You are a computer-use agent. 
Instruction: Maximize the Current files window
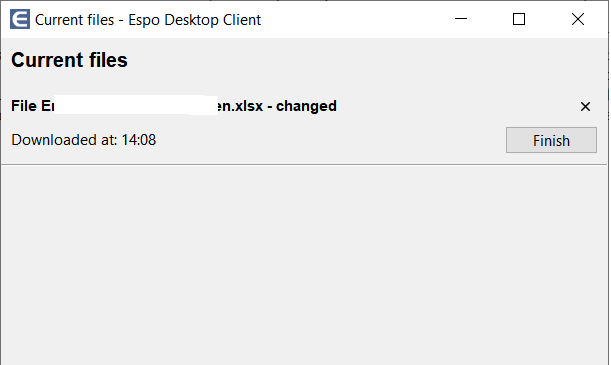tap(519, 19)
